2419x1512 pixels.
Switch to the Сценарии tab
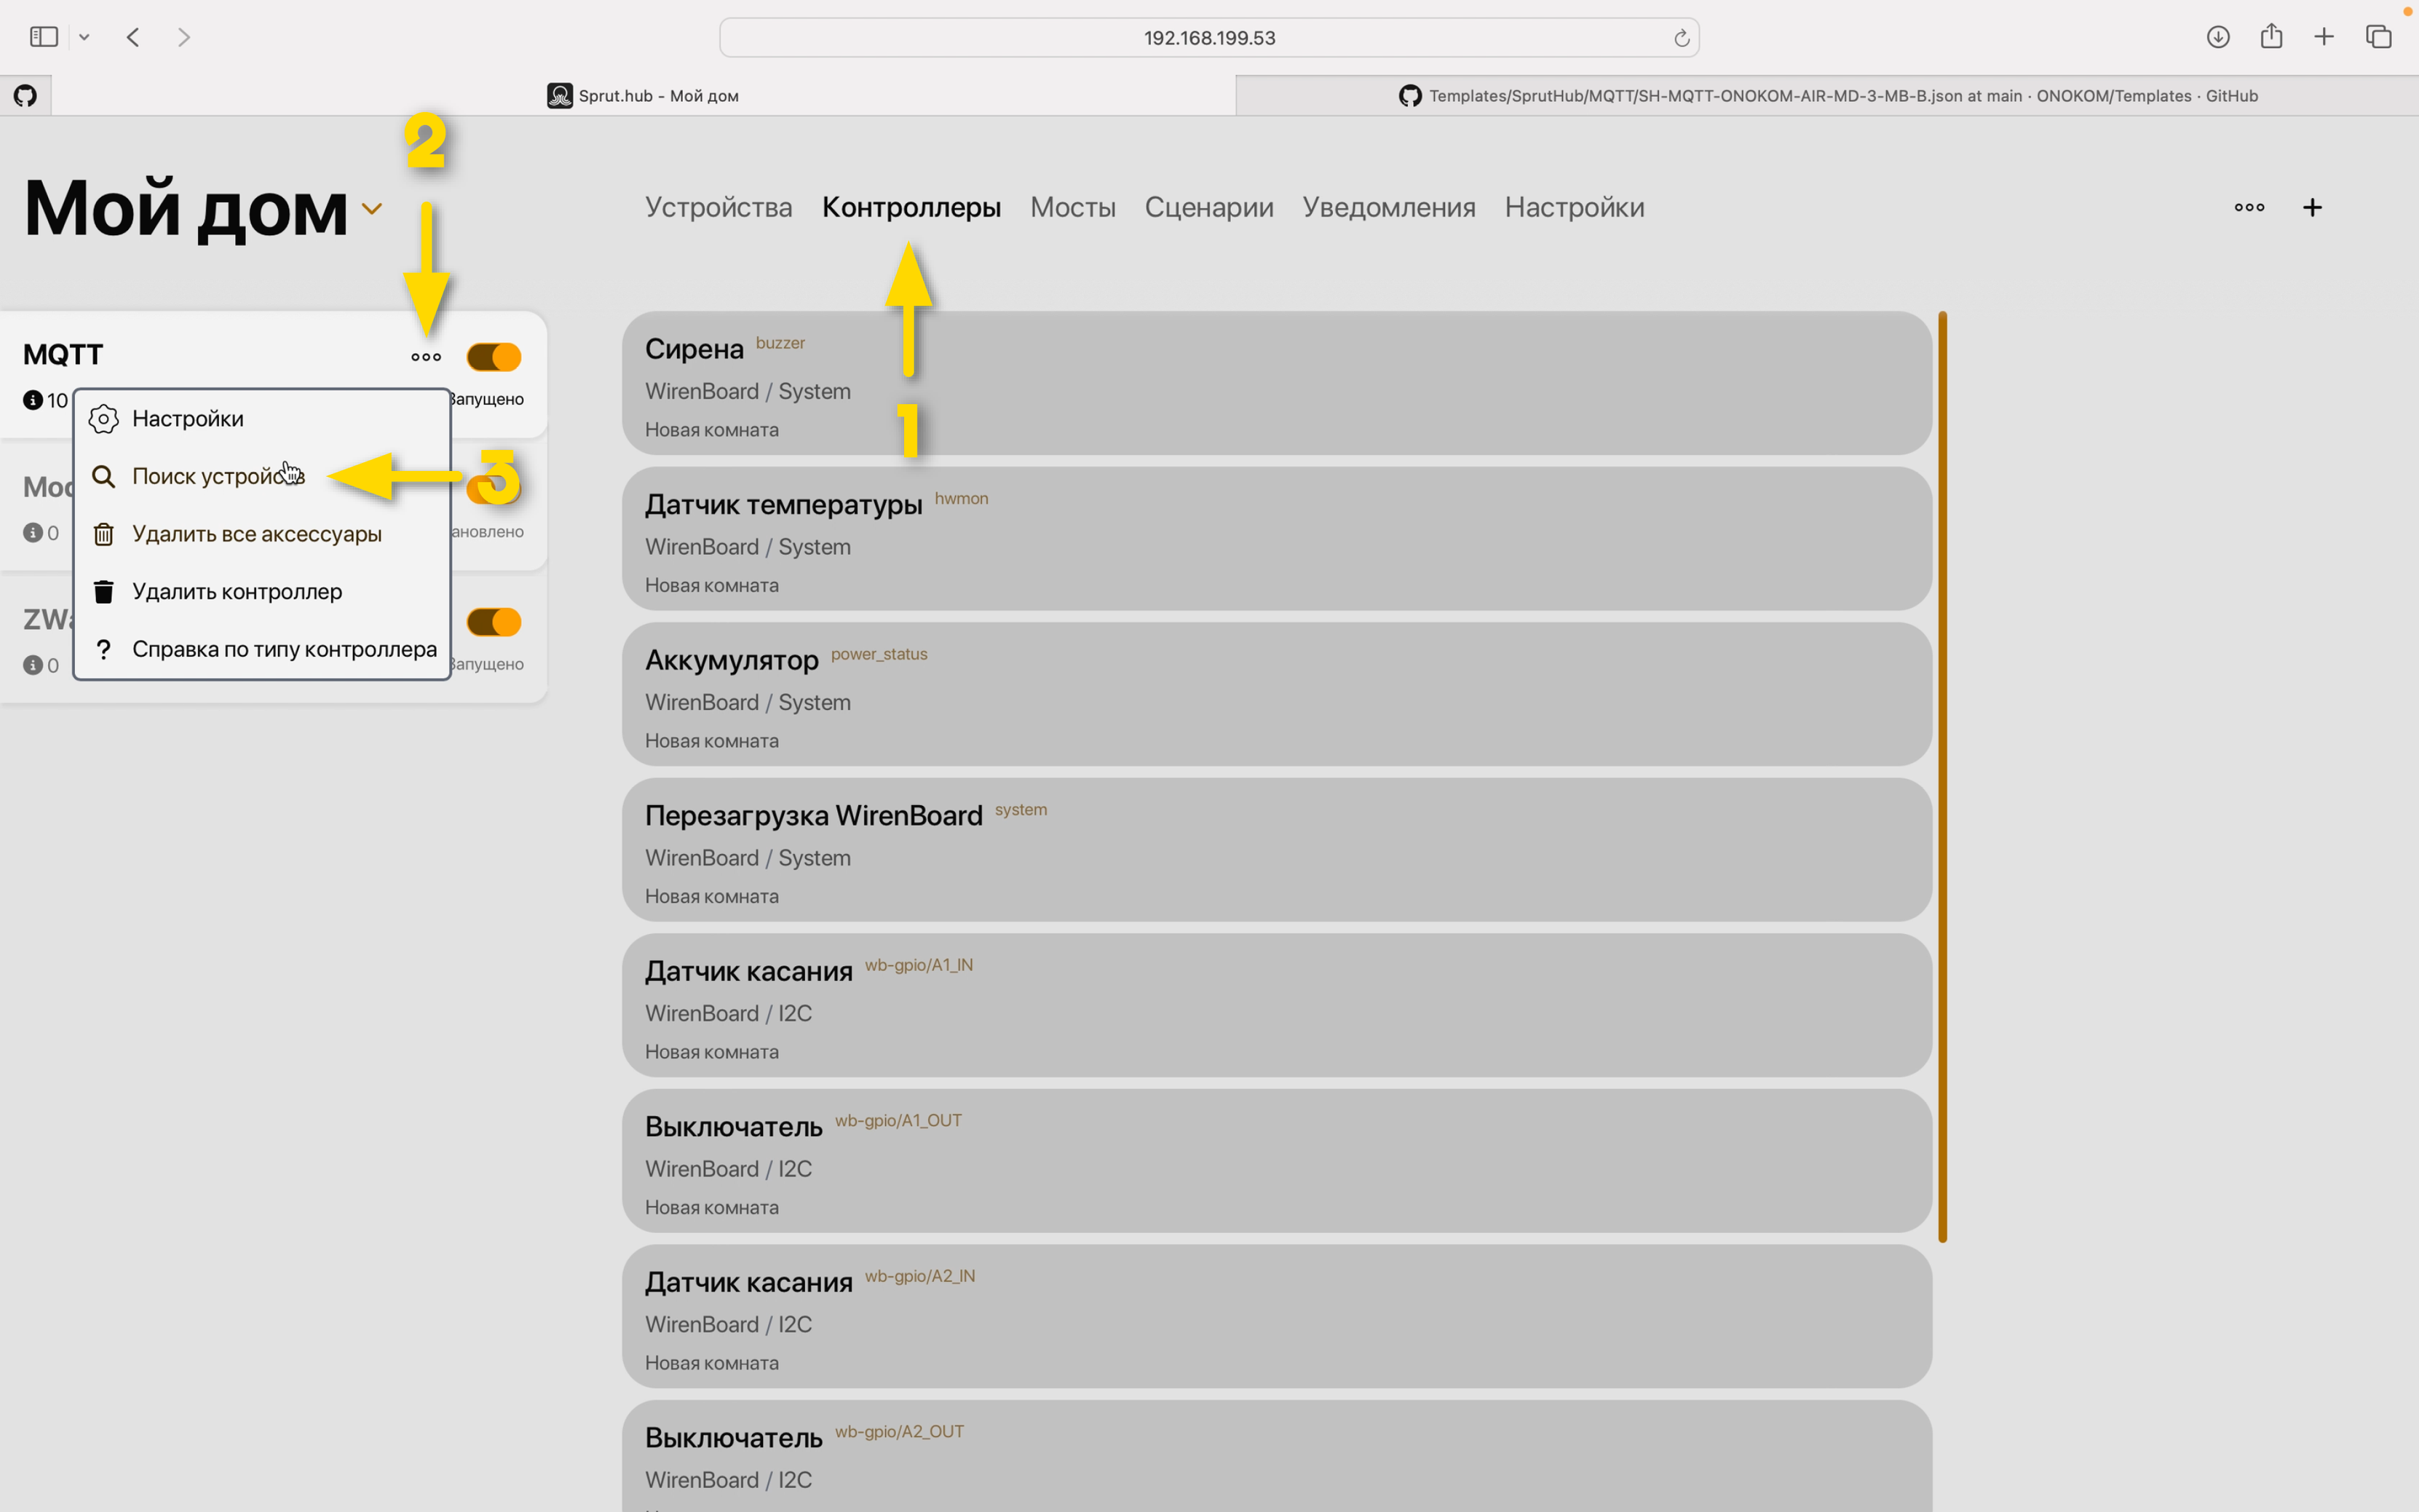(1208, 207)
